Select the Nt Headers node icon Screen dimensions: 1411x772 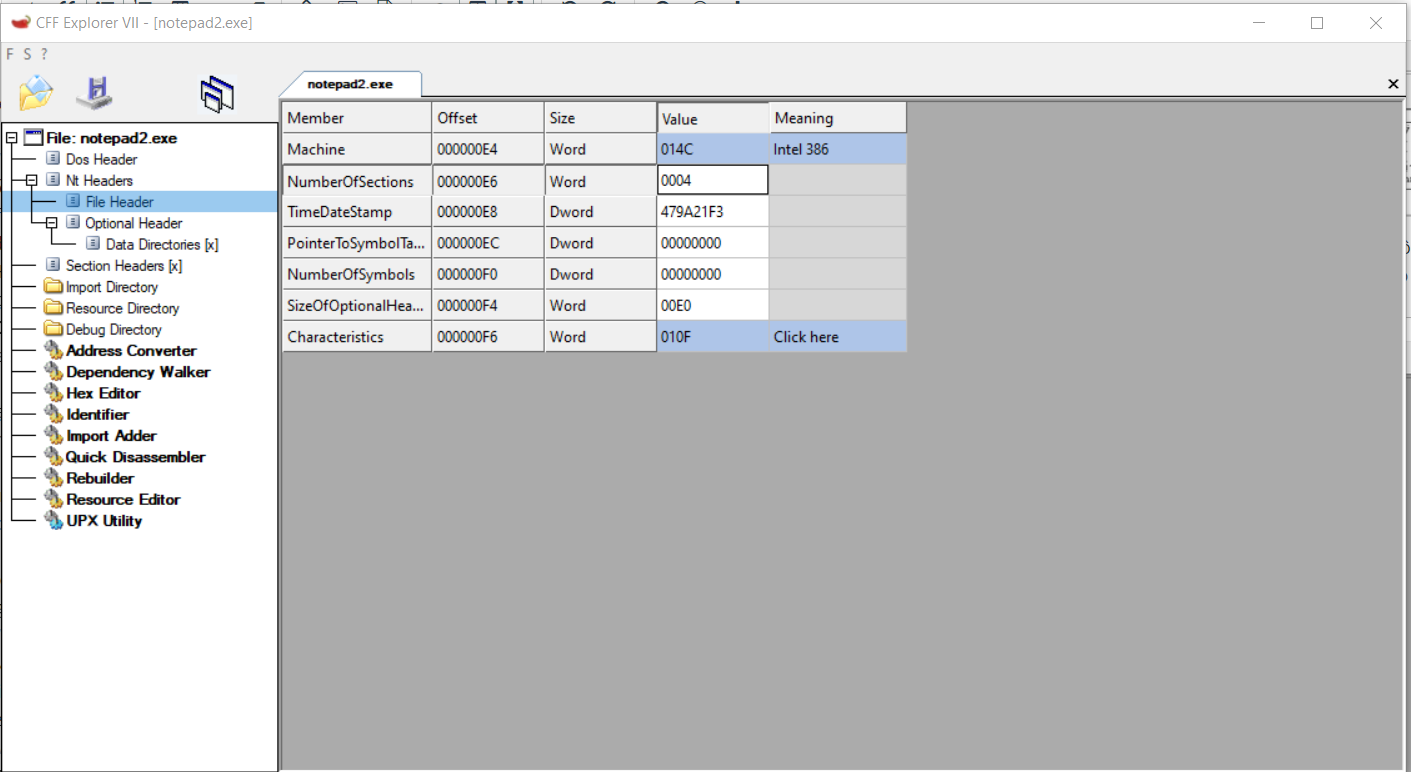coord(54,180)
